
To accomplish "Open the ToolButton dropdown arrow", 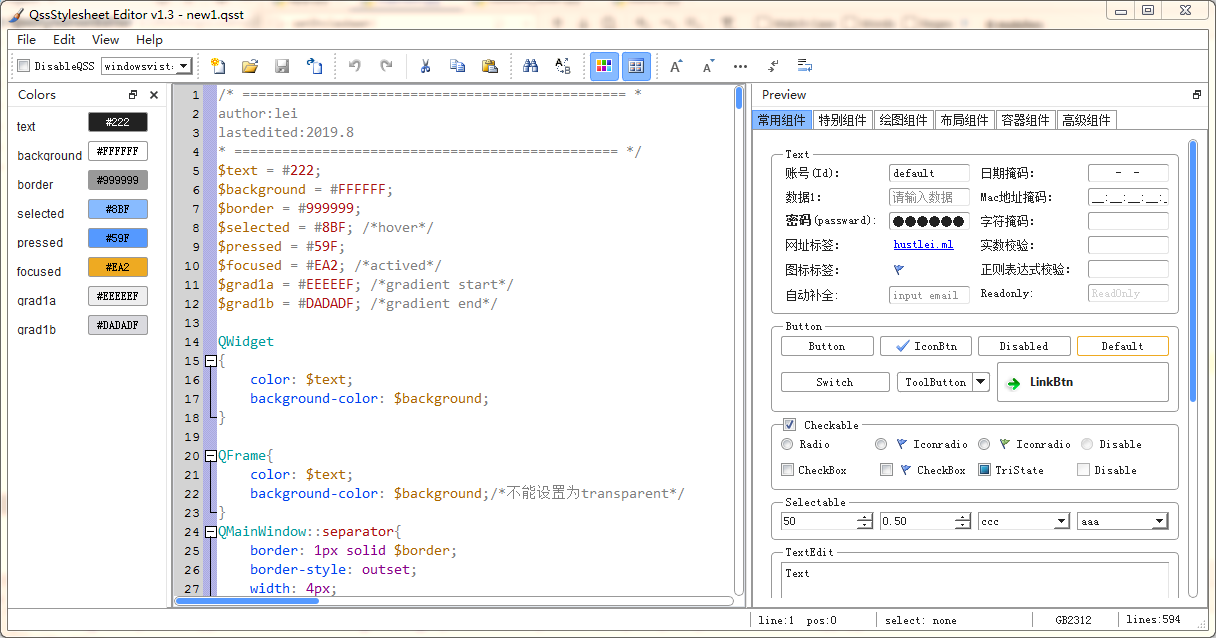I will pyautogui.click(x=981, y=382).
